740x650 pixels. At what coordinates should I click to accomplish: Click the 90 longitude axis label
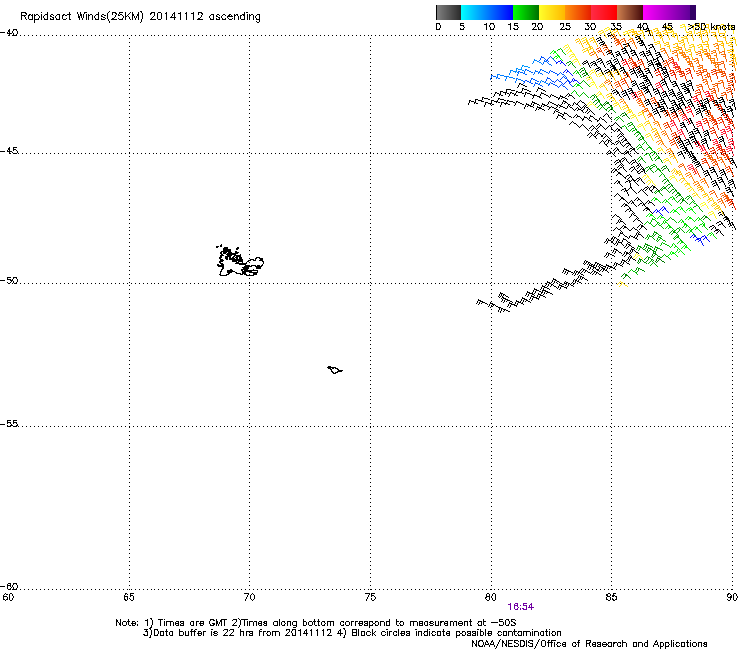[732, 597]
